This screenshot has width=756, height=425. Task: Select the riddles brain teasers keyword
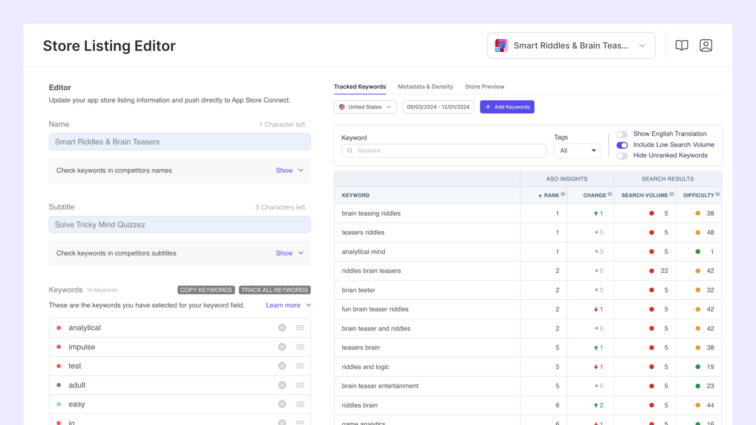[x=371, y=271]
